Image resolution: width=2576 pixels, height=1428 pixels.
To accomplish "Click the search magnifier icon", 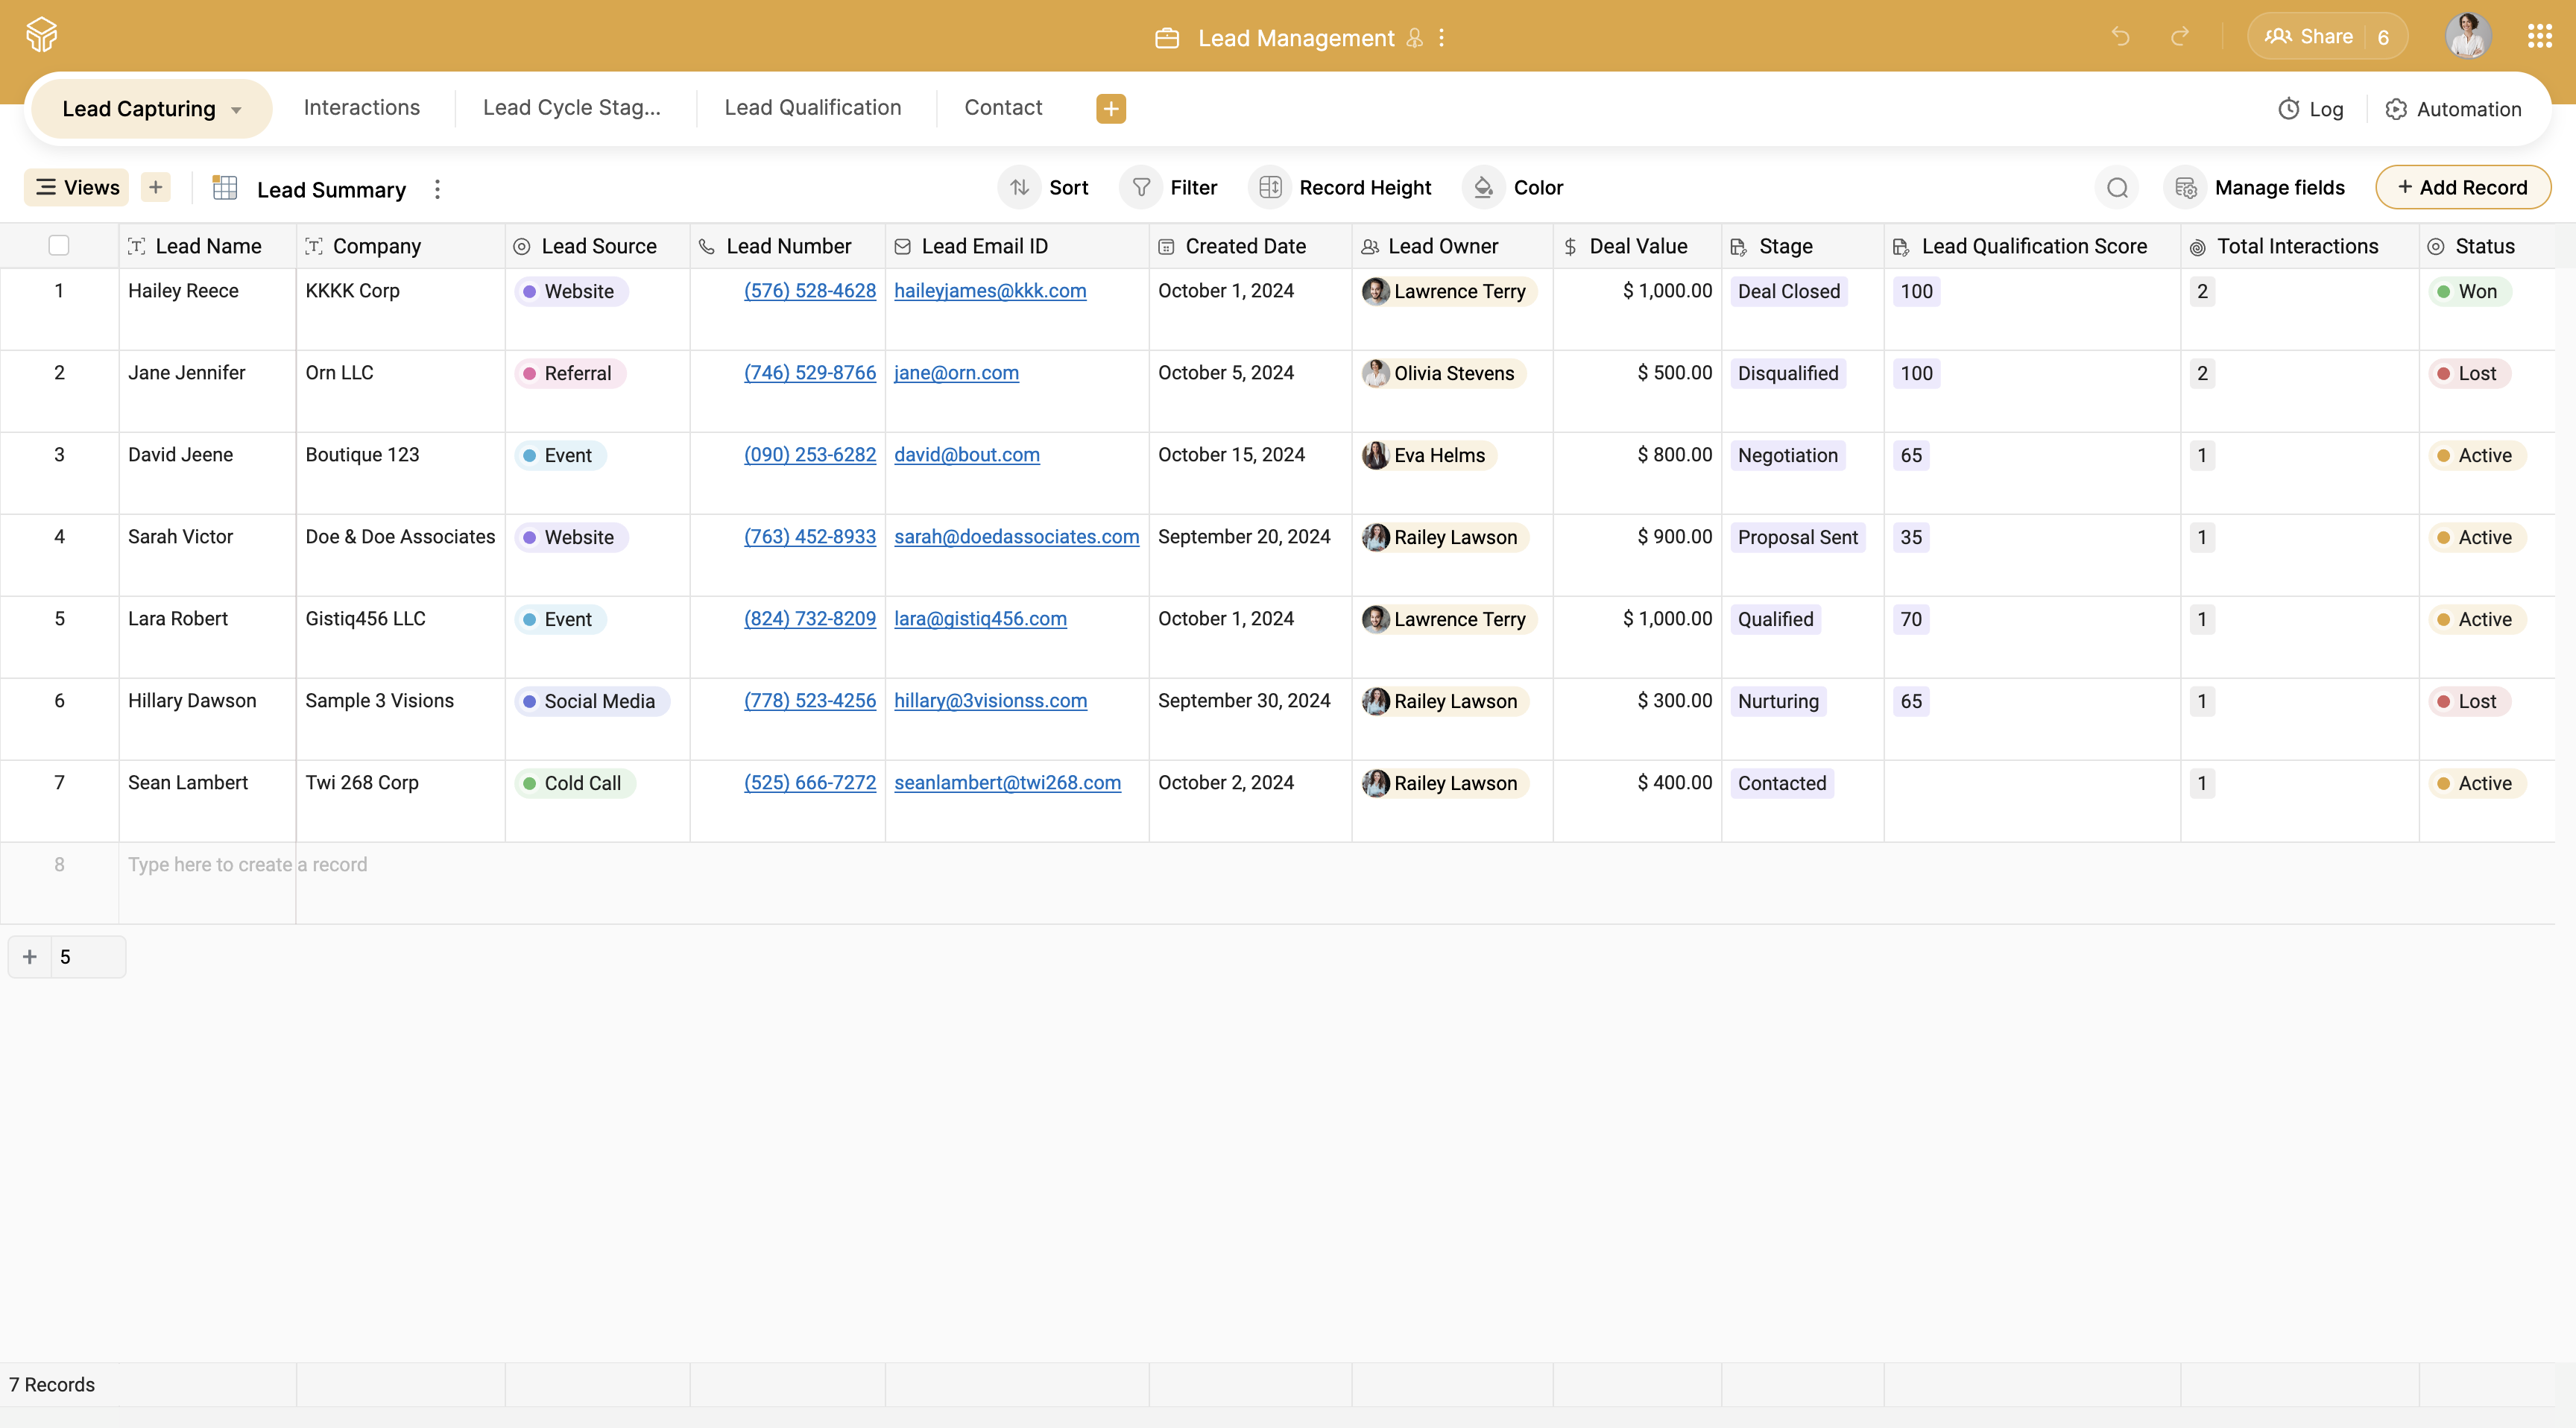I will tap(2117, 188).
